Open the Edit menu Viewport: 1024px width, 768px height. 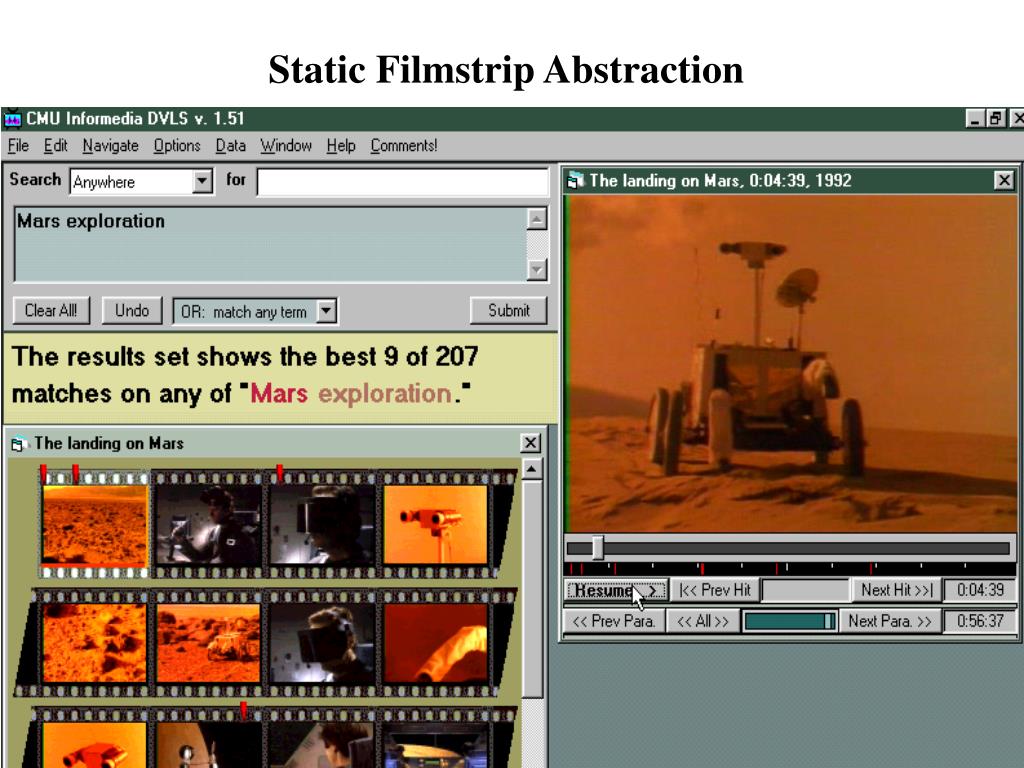point(56,146)
